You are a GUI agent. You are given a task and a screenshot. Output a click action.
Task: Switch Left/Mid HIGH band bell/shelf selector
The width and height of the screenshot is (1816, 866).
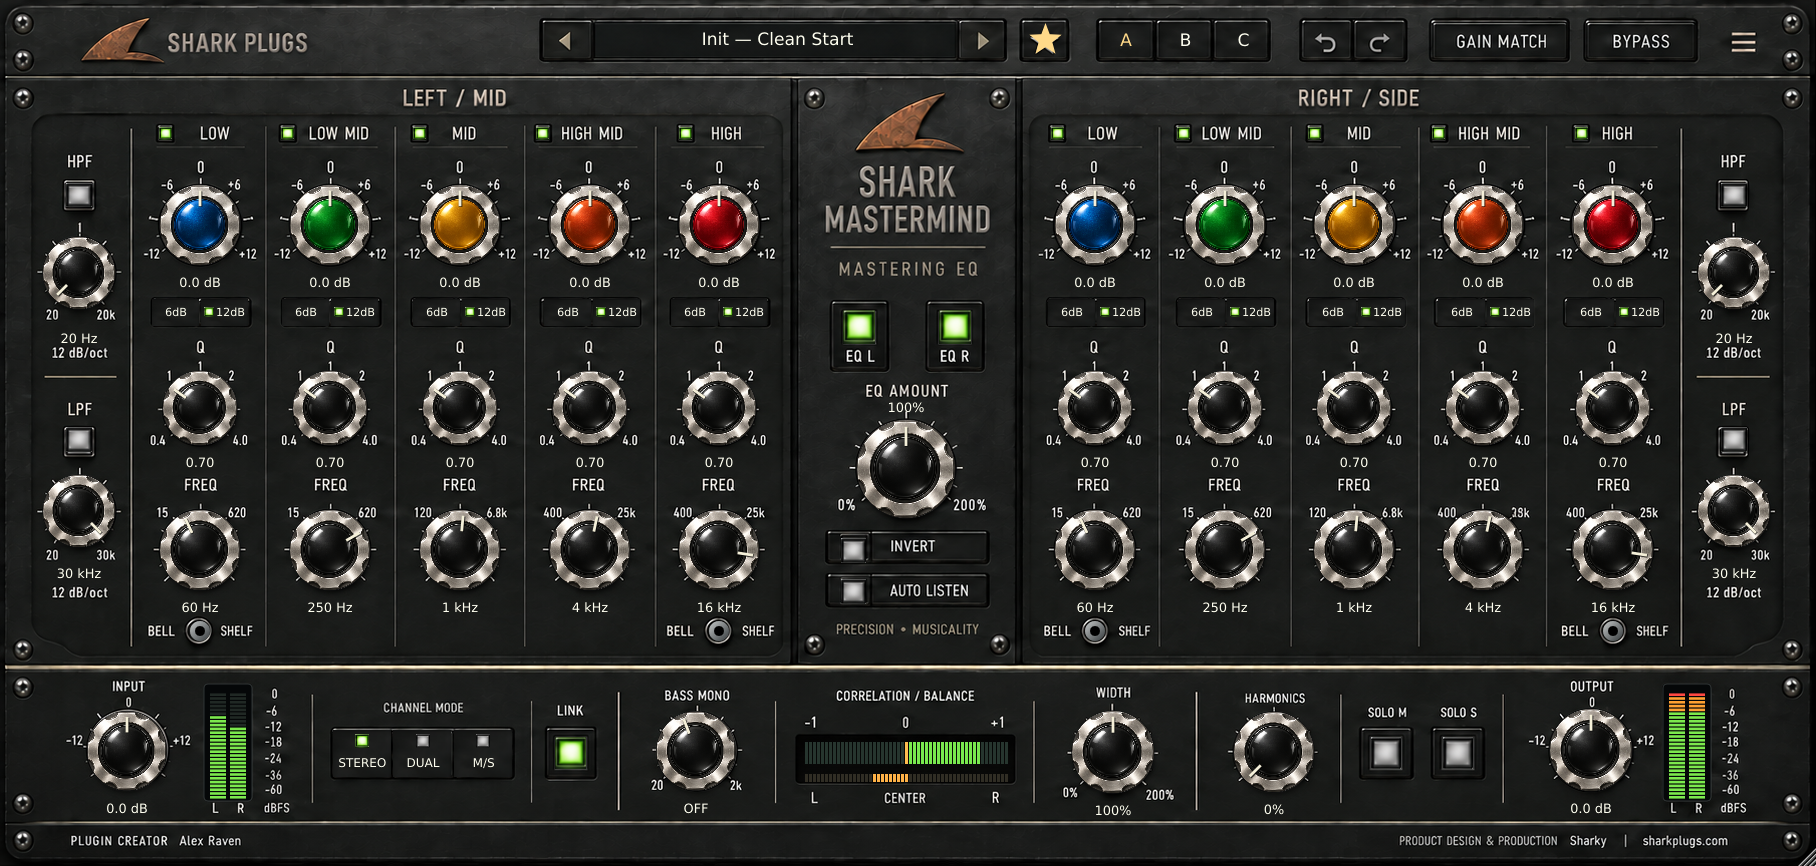click(x=718, y=631)
